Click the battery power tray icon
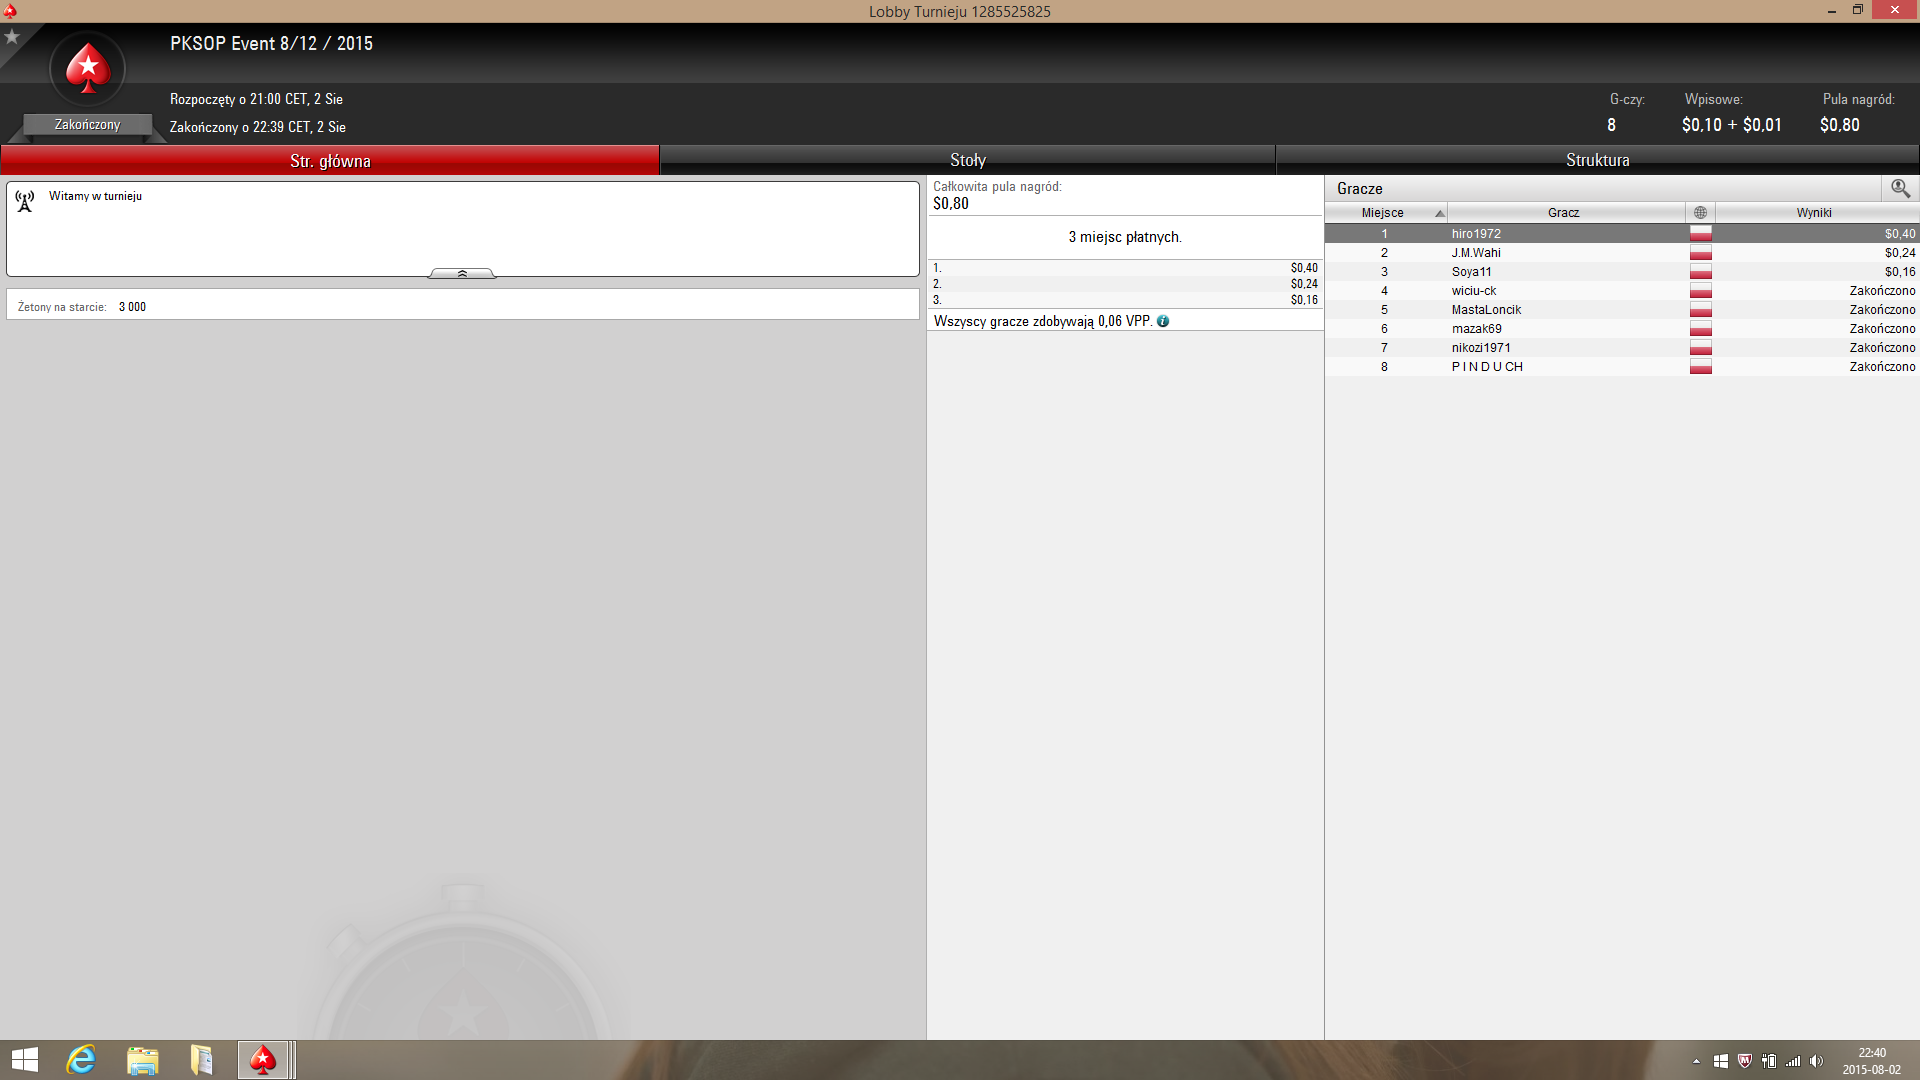The width and height of the screenshot is (1920, 1080). (1769, 1061)
